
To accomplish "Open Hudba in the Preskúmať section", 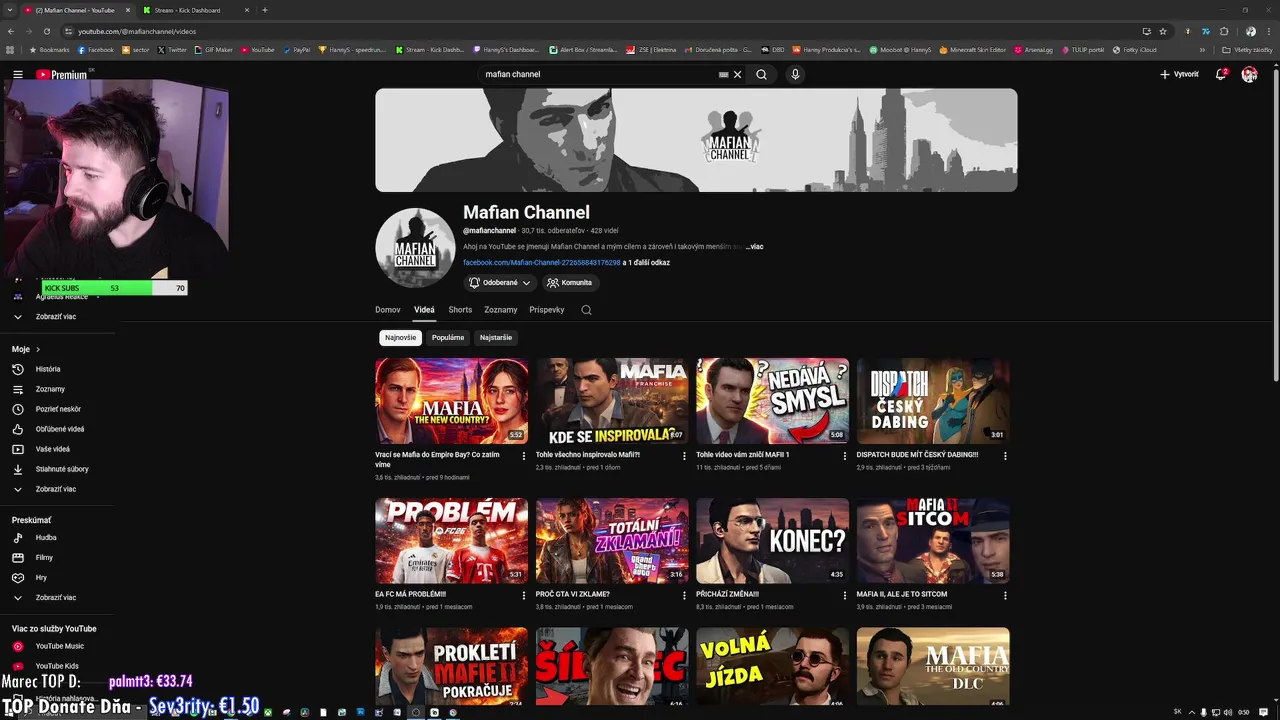I will [48, 537].
